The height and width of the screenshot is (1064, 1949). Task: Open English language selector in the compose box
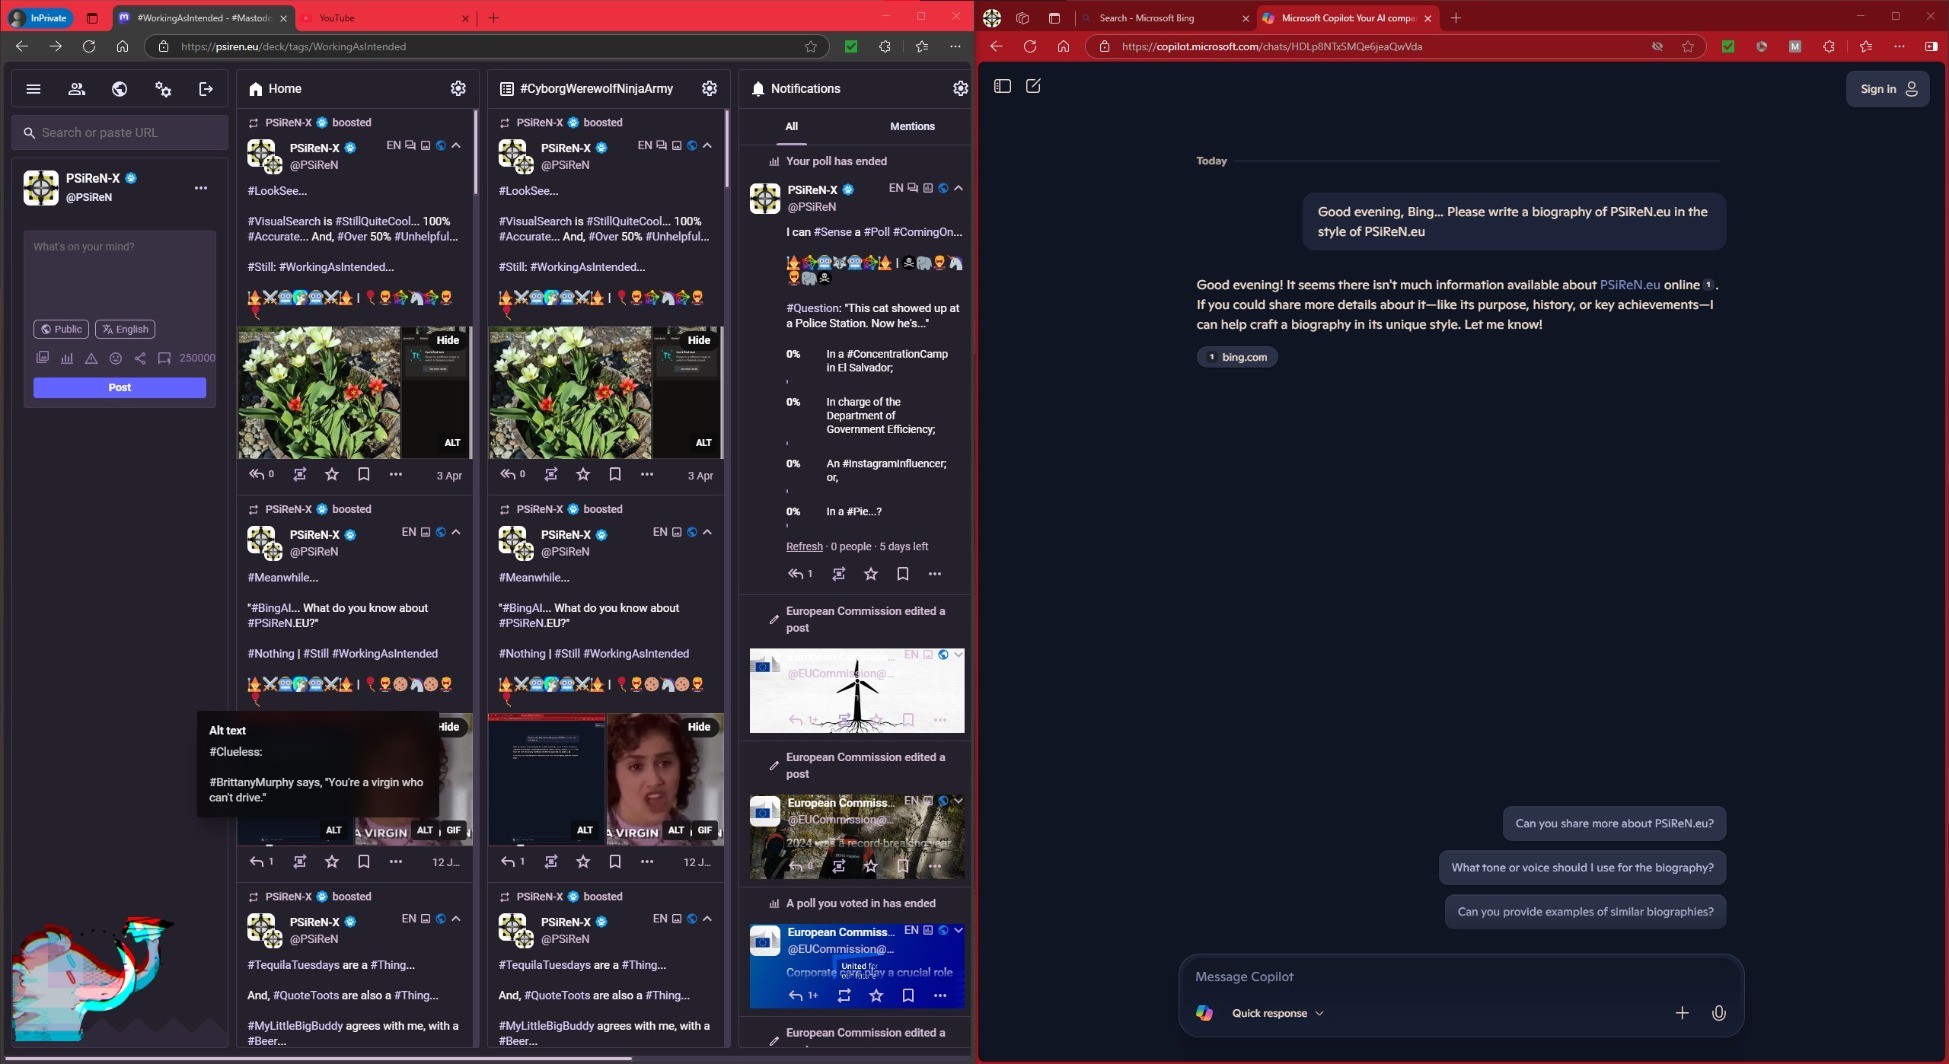125,329
